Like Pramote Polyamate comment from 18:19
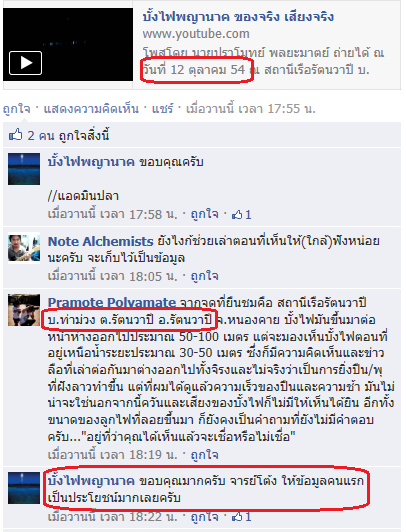The height and width of the screenshot is (532, 406). coord(204,455)
